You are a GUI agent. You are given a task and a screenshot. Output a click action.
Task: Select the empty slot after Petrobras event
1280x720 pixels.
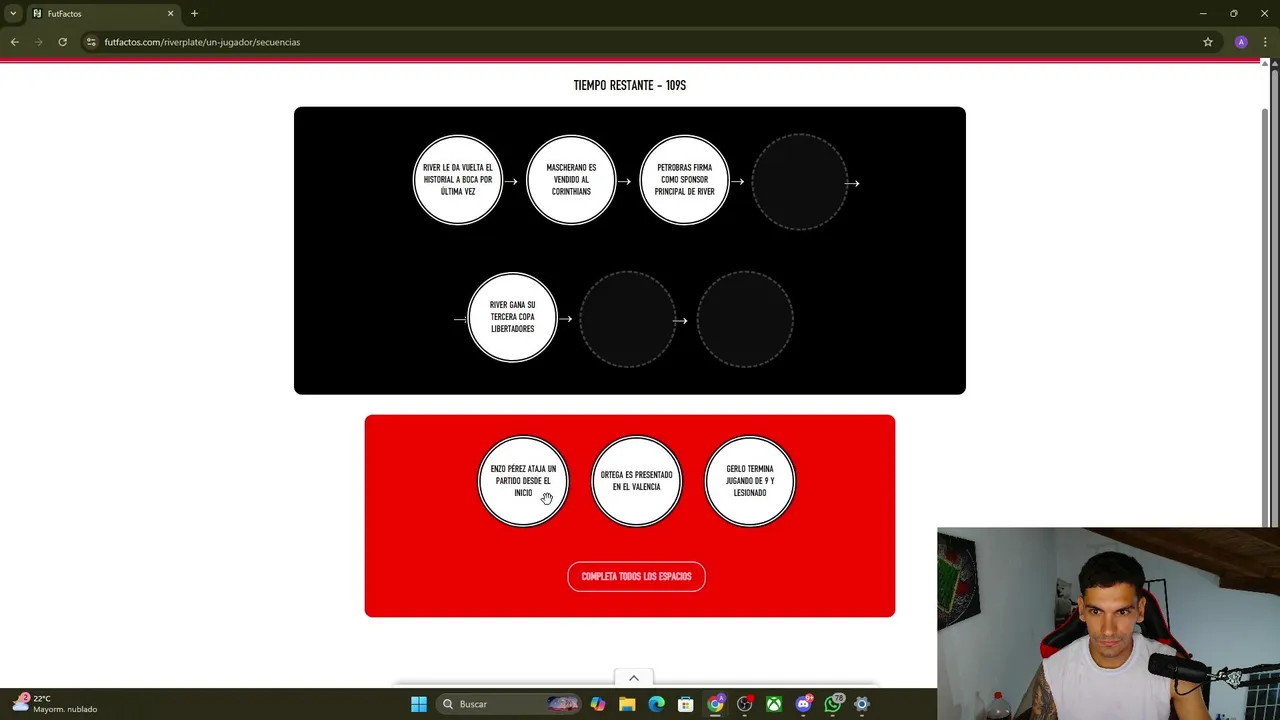[x=799, y=182]
